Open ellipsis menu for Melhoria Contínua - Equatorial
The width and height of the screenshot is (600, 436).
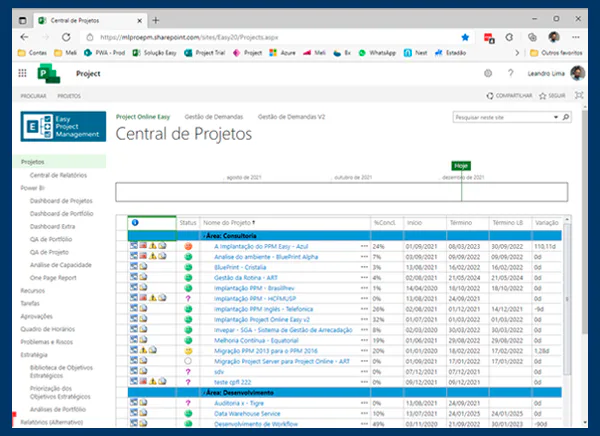pos(364,340)
